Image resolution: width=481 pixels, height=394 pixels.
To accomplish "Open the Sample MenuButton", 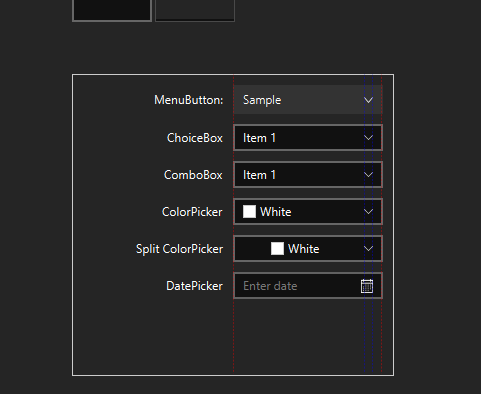I will pos(308,100).
